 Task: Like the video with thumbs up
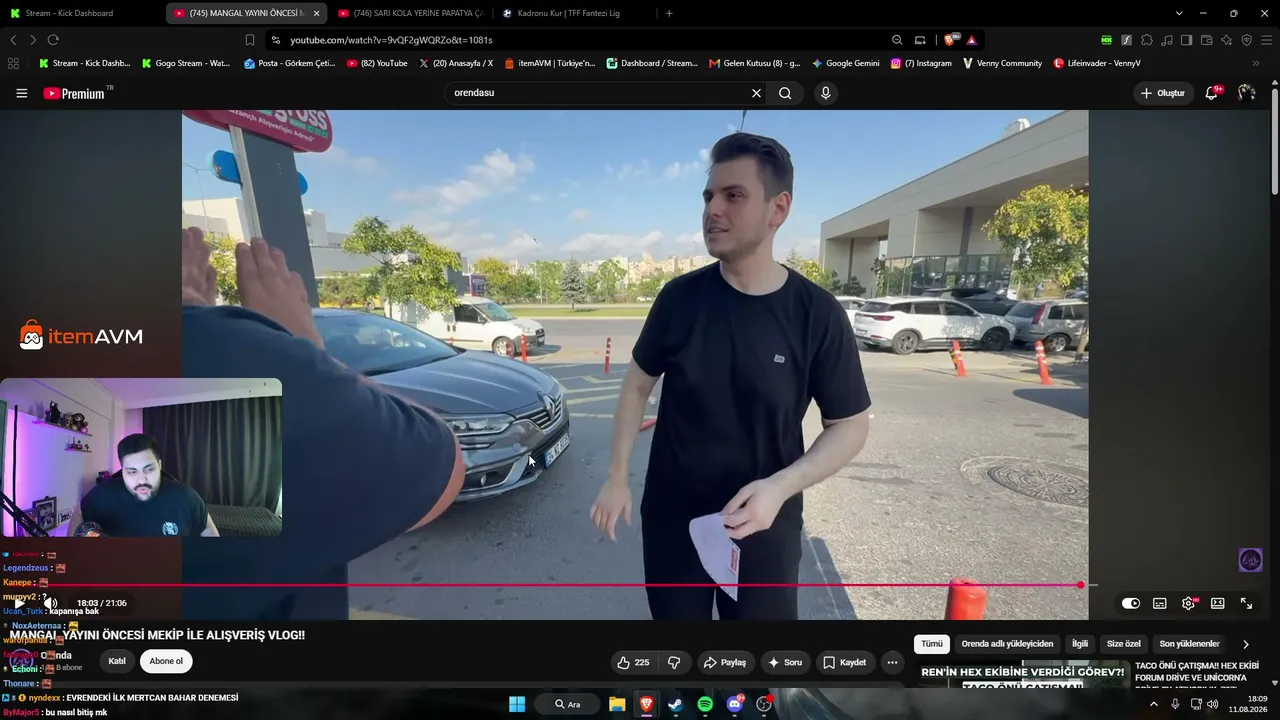point(633,662)
